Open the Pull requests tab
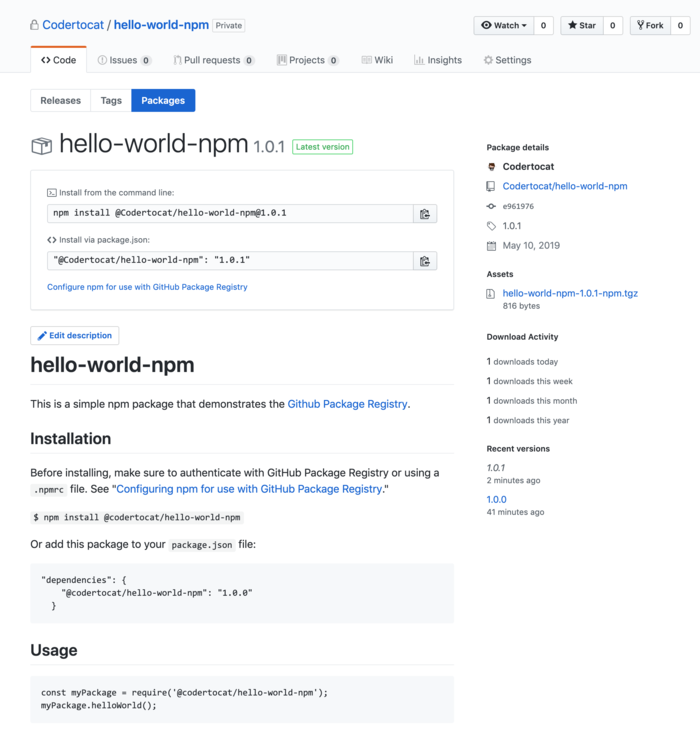Image resolution: width=700 pixels, height=744 pixels. pyautogui.click(x=214, y=60)
